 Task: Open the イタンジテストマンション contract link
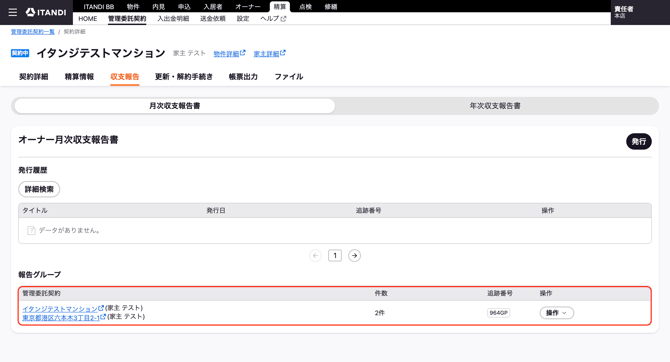[x=63, y=308]
